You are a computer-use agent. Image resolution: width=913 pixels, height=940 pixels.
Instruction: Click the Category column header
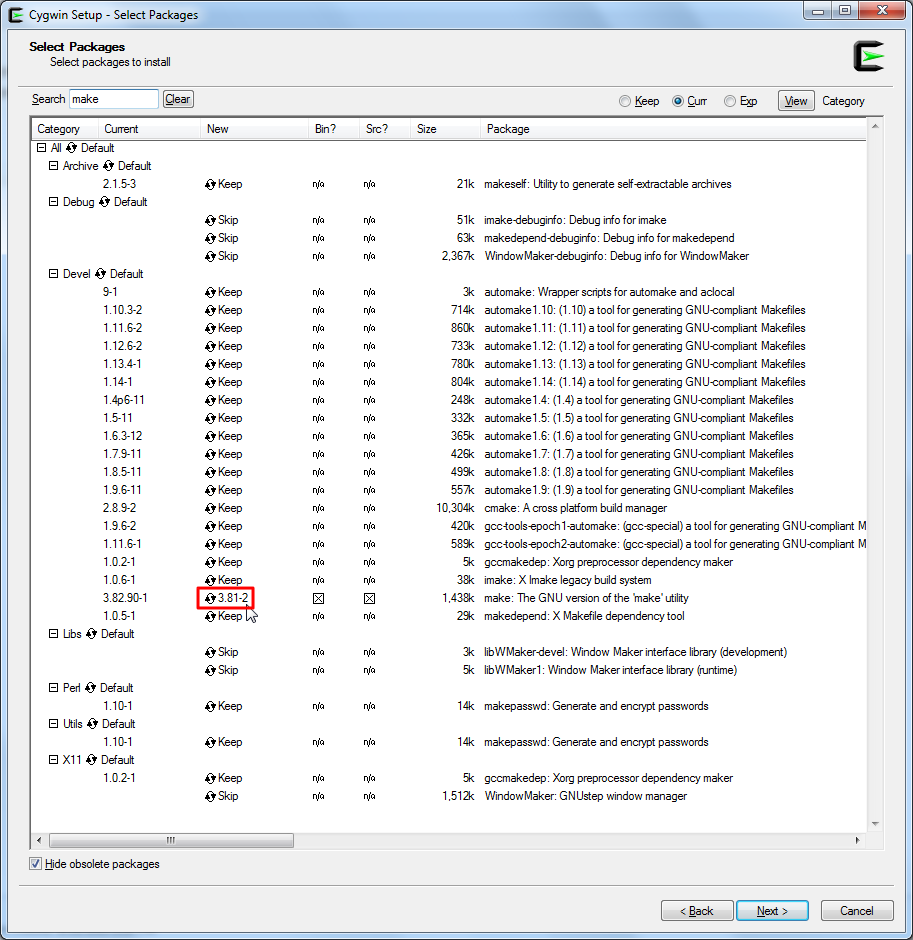point(65,129)
